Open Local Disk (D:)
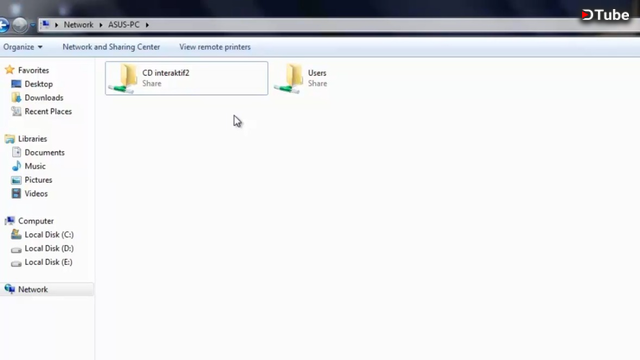640x360 pixels. (49, 248)
